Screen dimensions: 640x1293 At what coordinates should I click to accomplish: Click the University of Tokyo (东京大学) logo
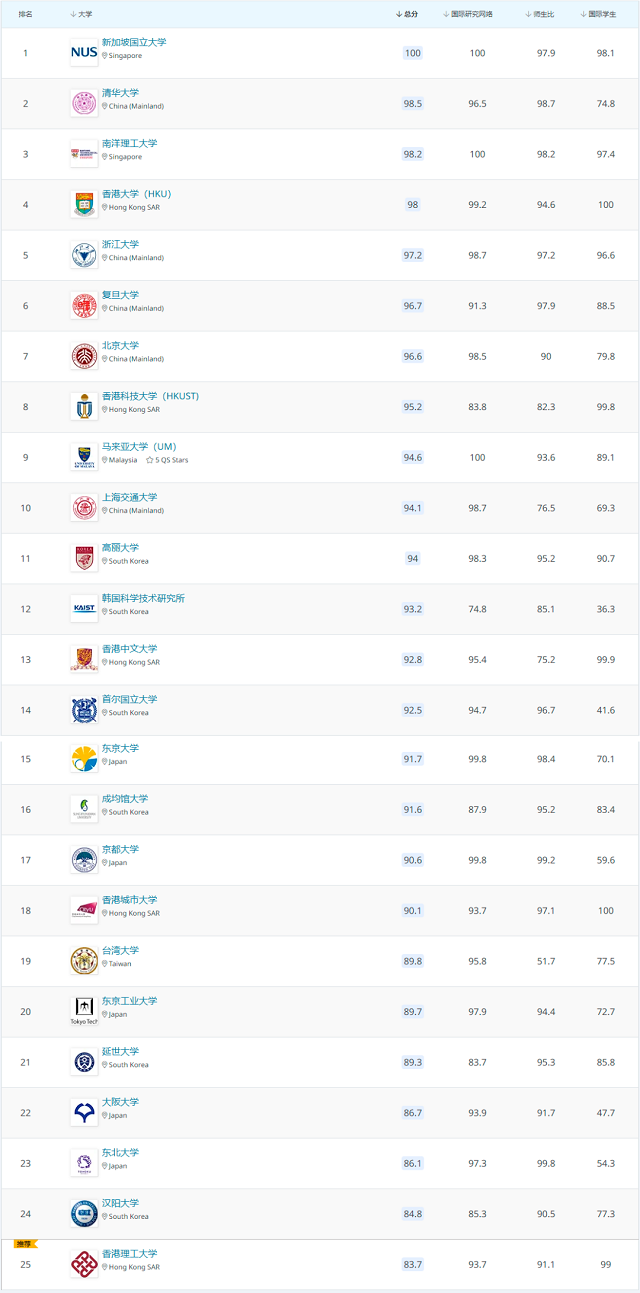[84, 759]
